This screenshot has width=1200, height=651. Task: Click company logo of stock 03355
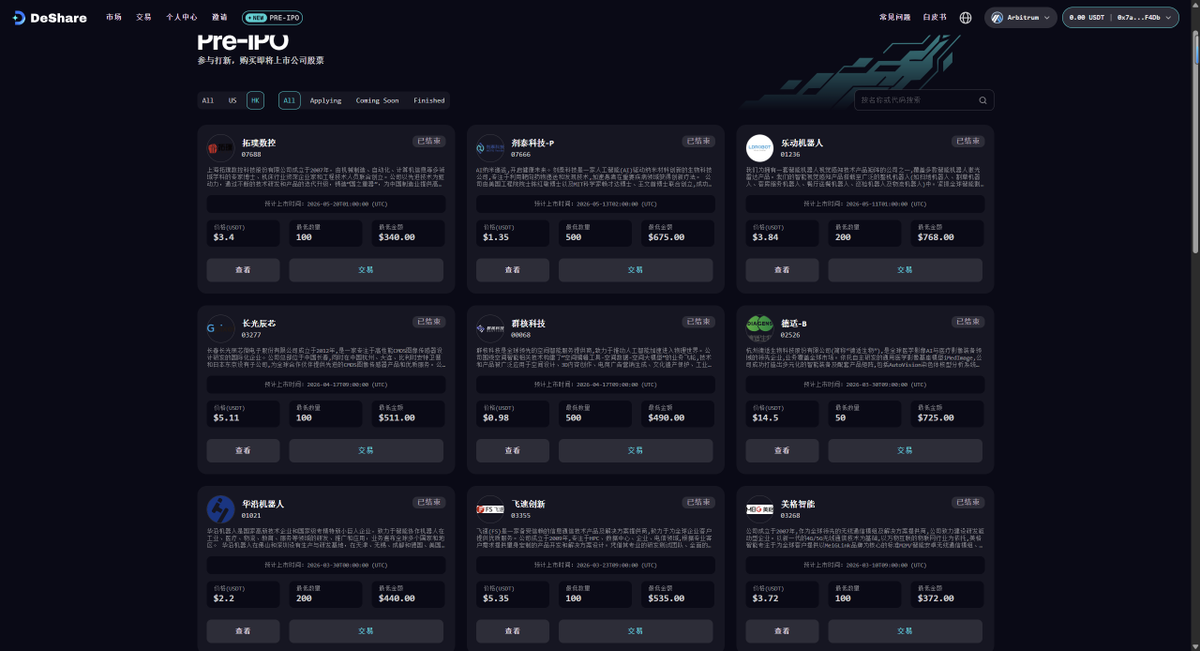point(490,508)
